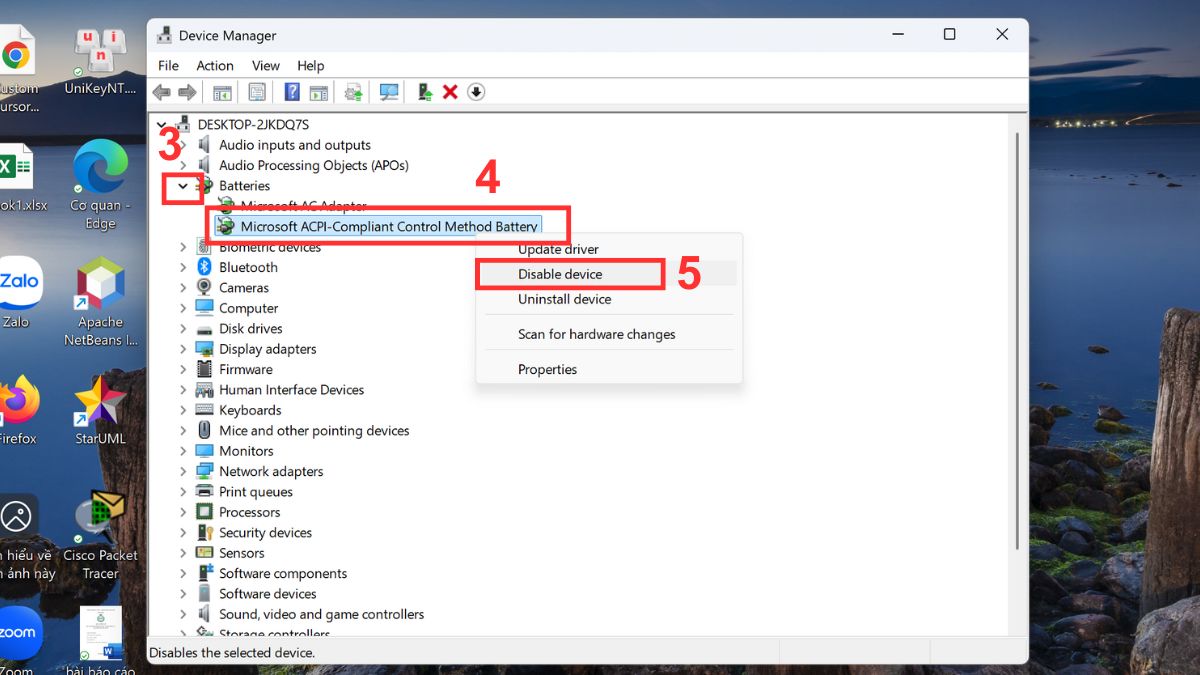
Task: Click the Sensors category icon
Action: coord(204,553)
